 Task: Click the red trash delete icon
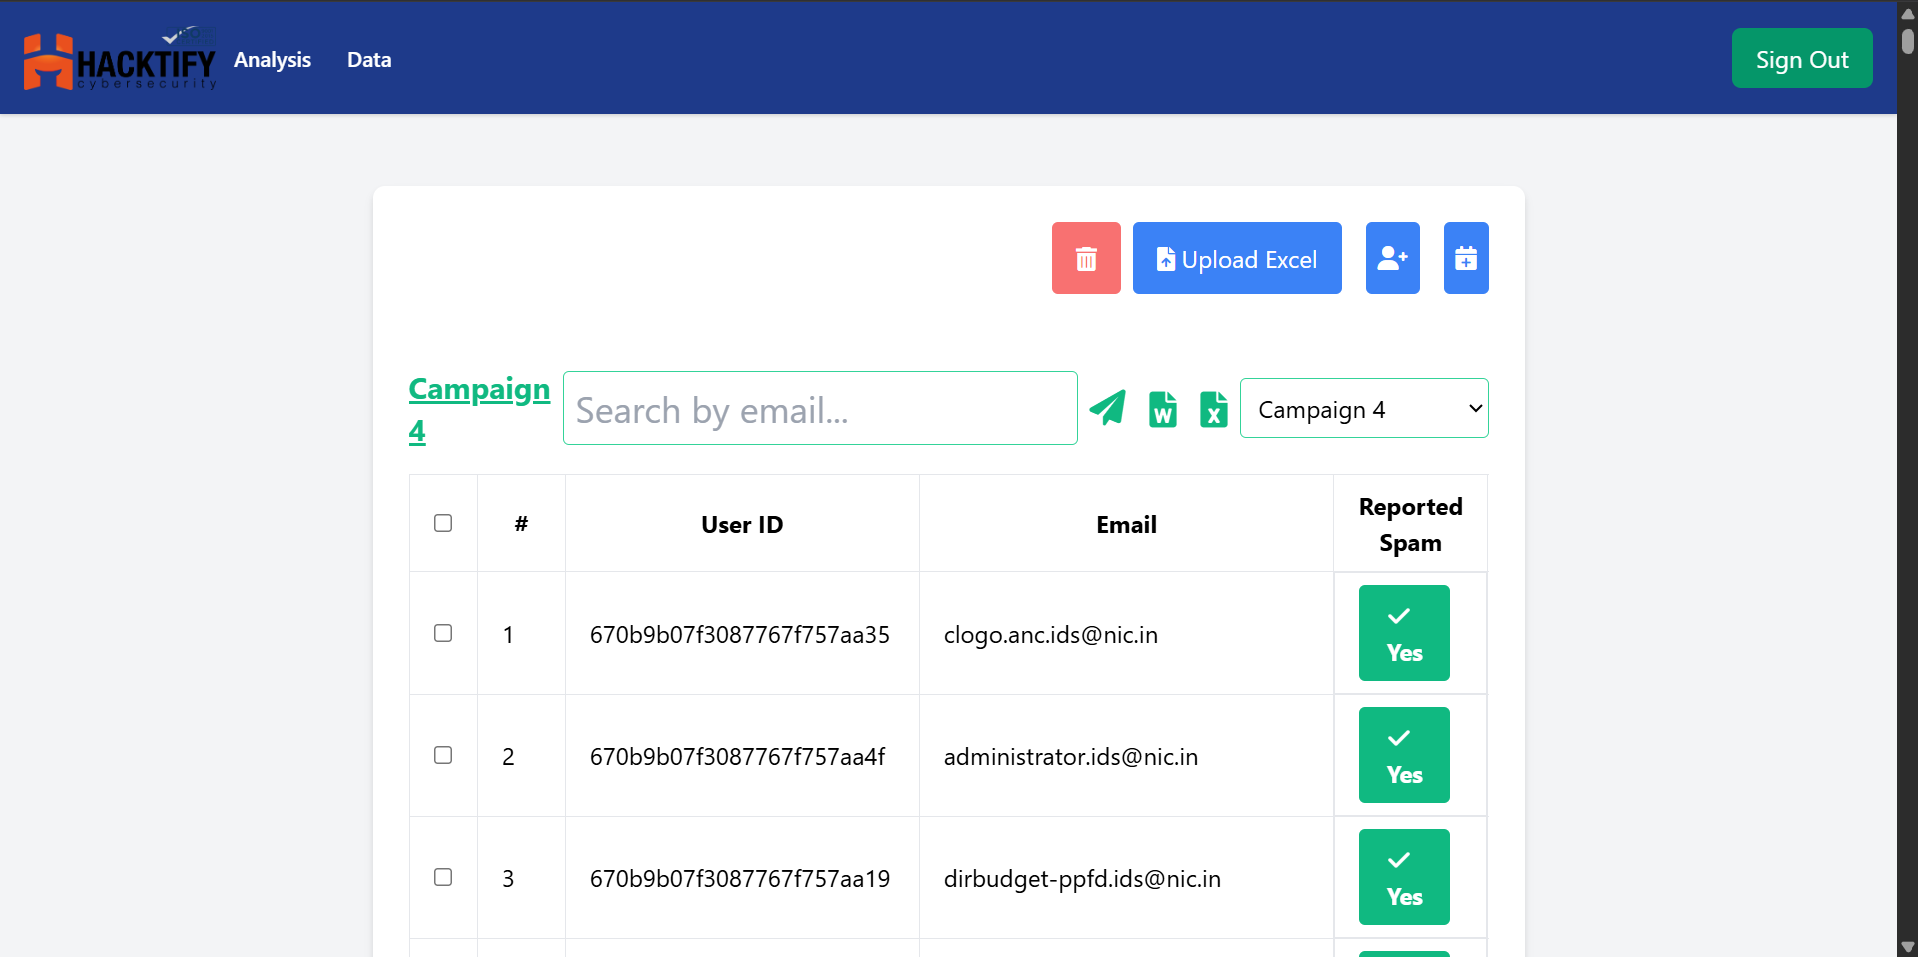1086,258
